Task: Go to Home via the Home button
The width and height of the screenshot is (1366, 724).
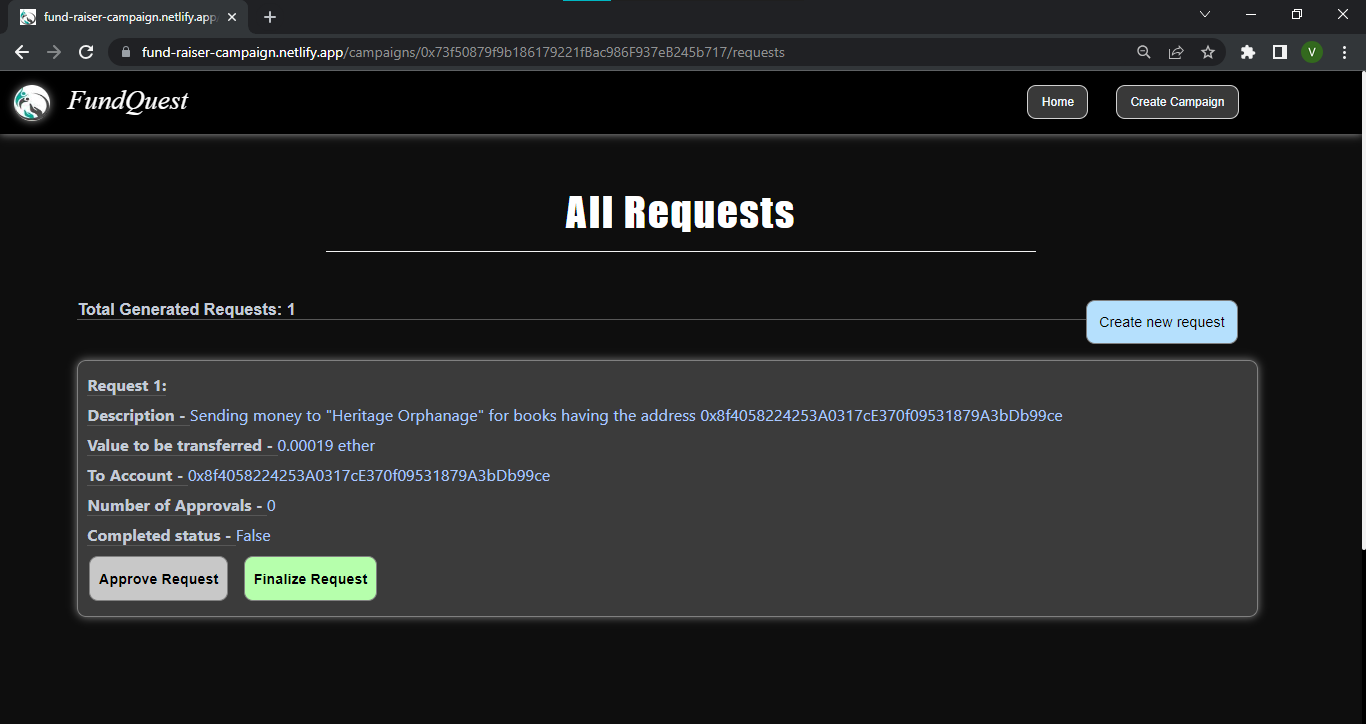Action: click(1057, 101)
